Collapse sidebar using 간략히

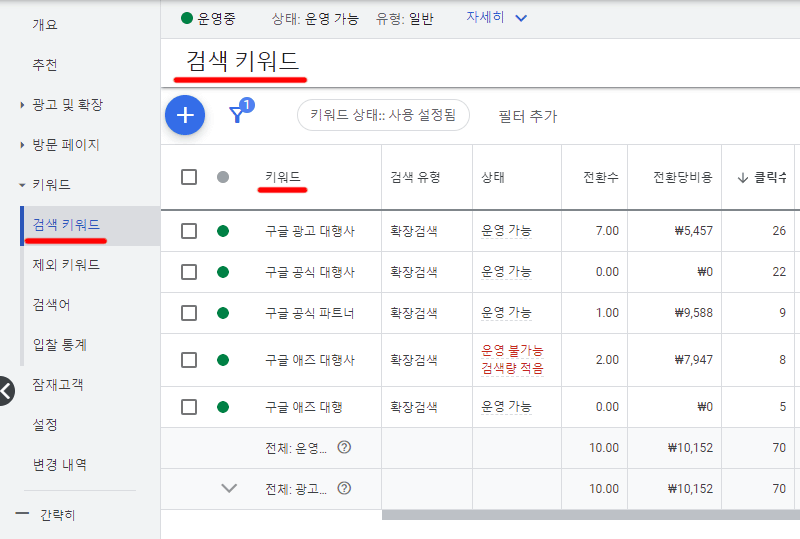pyautogui.click(x=46, y=514)
